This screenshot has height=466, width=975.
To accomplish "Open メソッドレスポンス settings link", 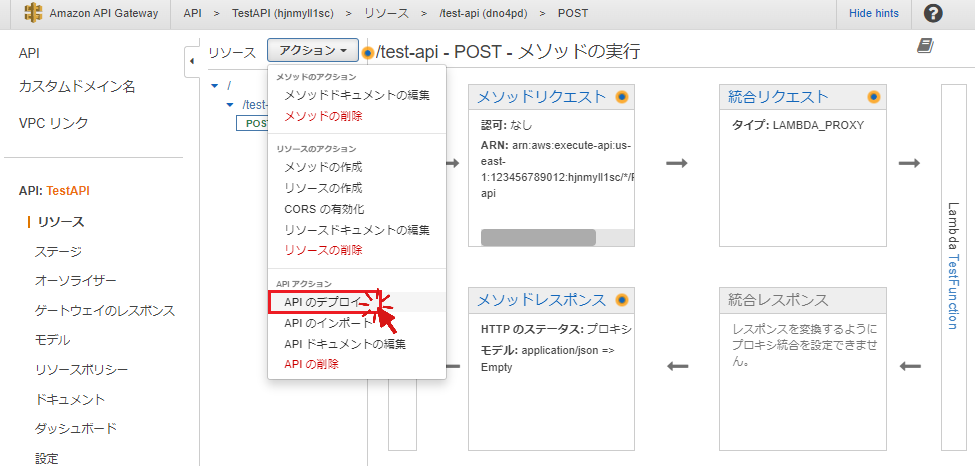I will [541, 301].
